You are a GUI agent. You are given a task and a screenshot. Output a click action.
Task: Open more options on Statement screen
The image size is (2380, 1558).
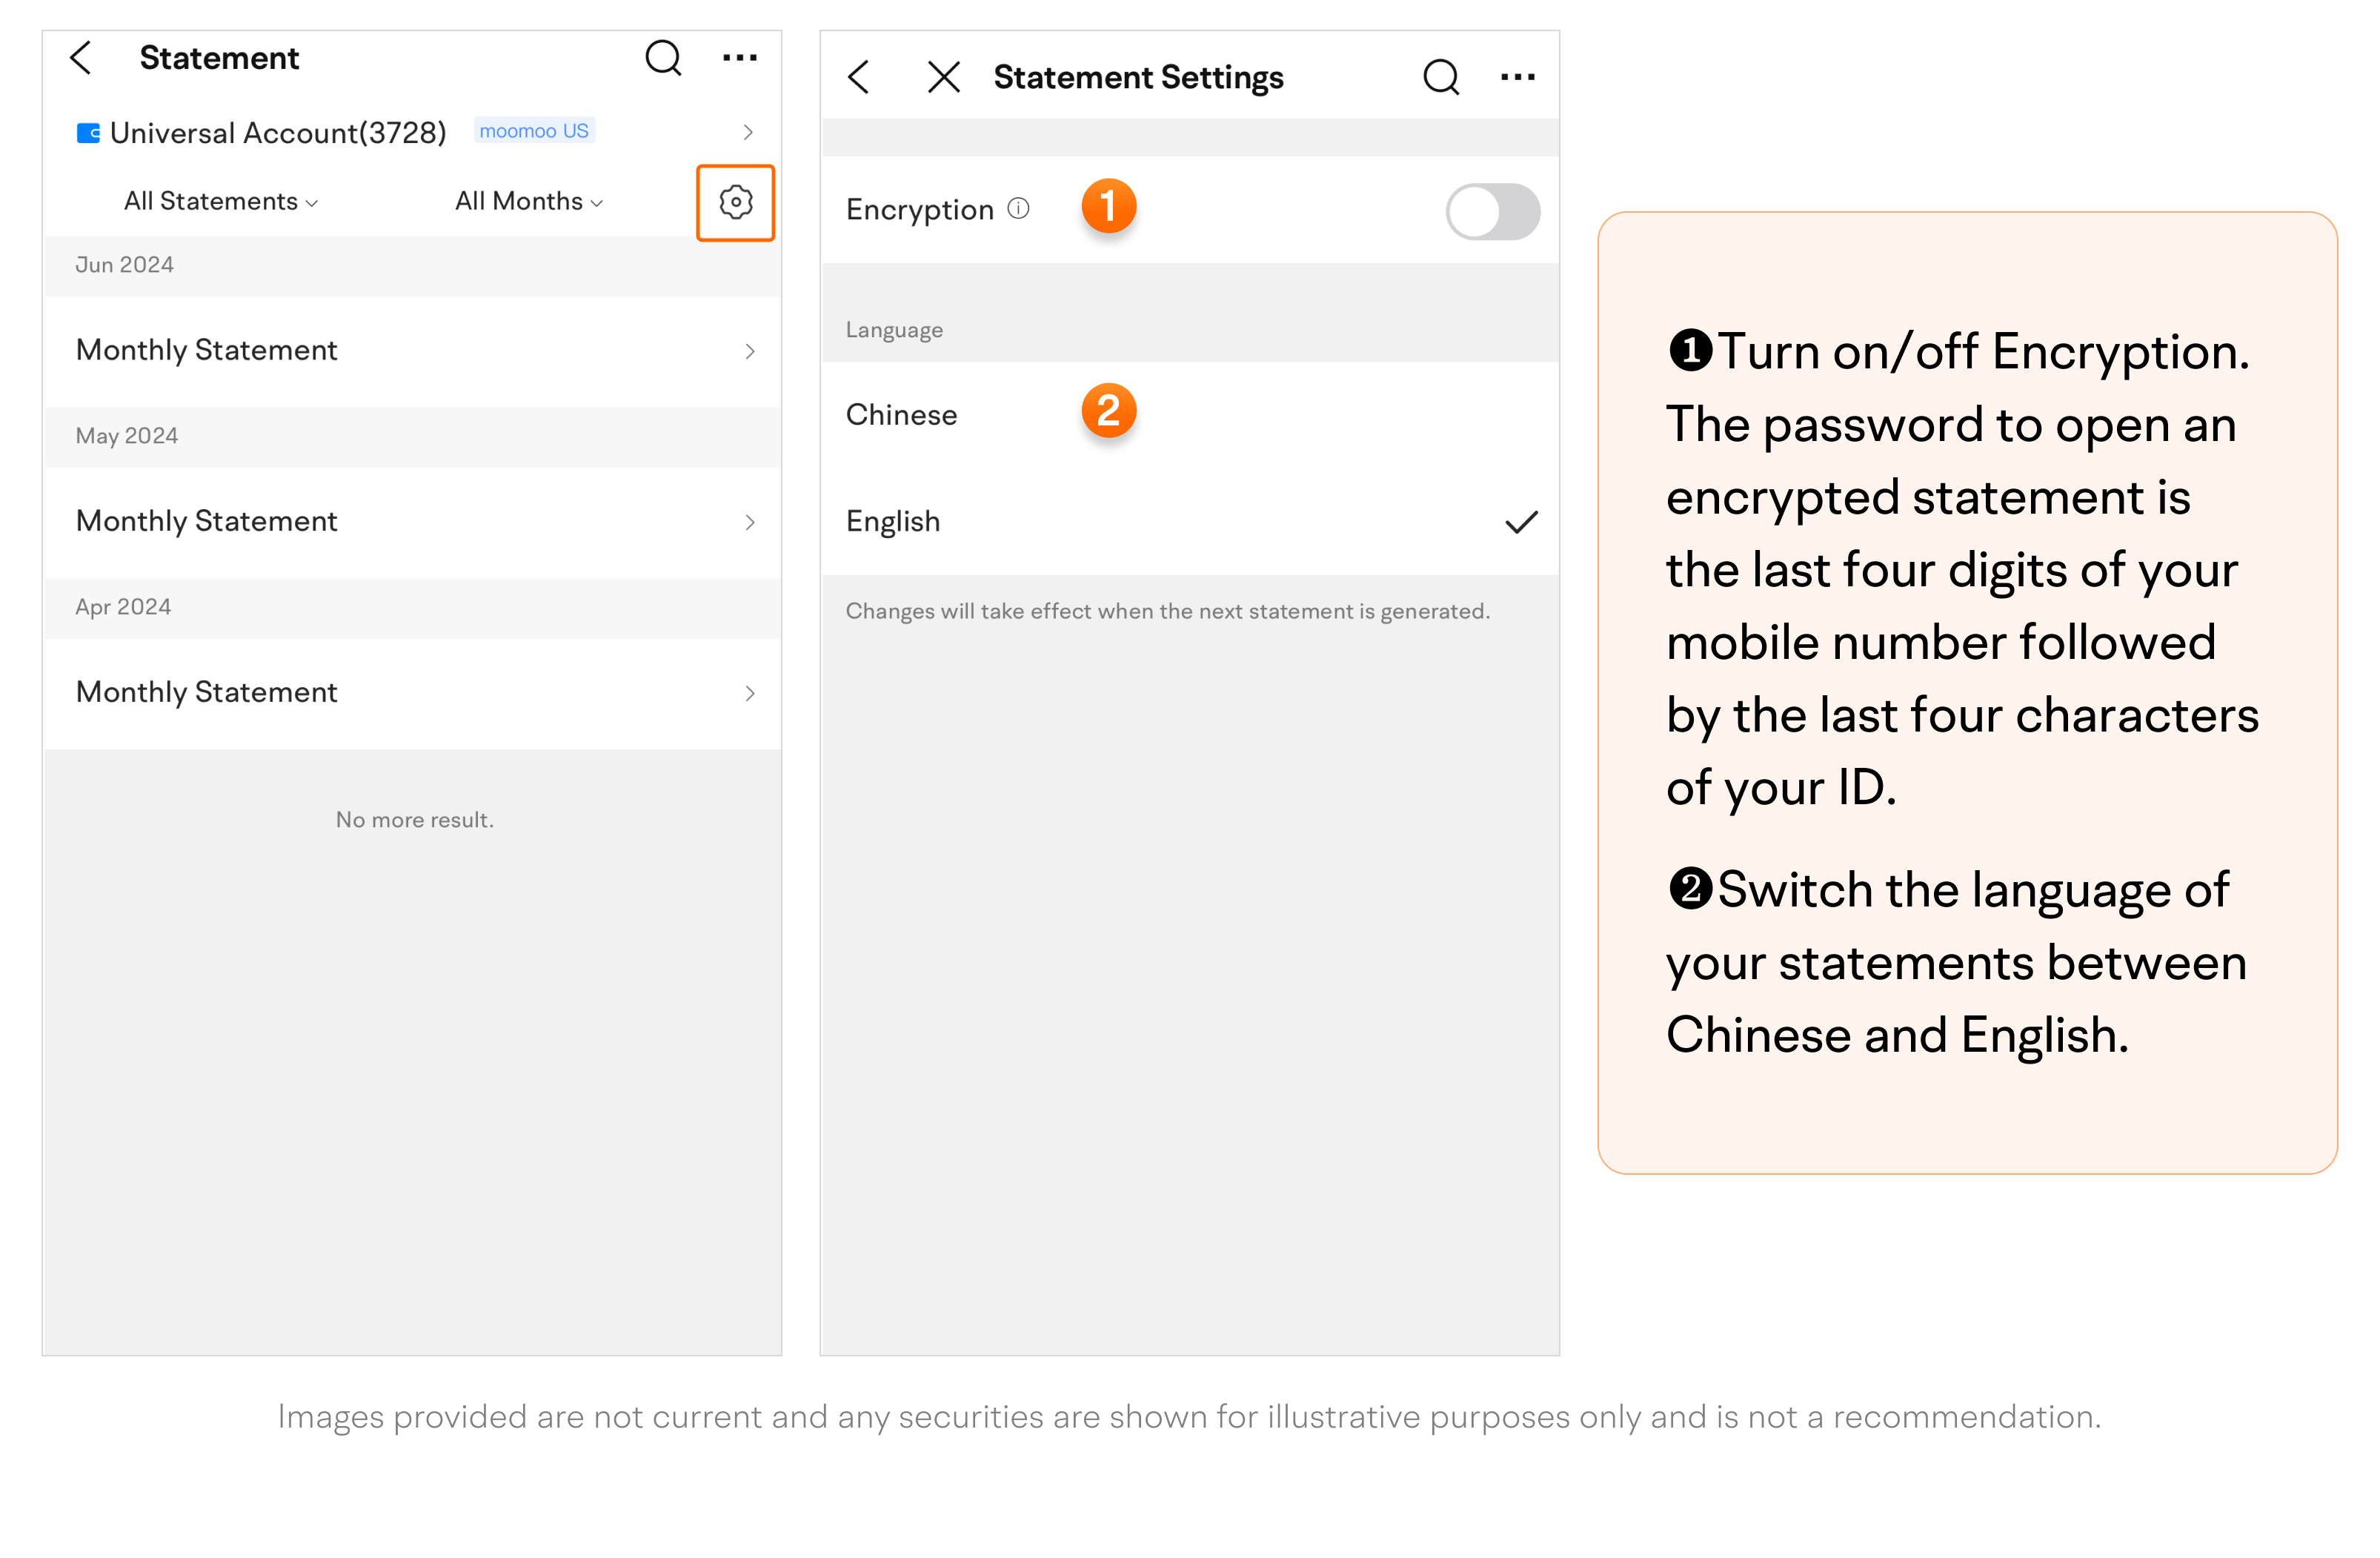[740, 58]
